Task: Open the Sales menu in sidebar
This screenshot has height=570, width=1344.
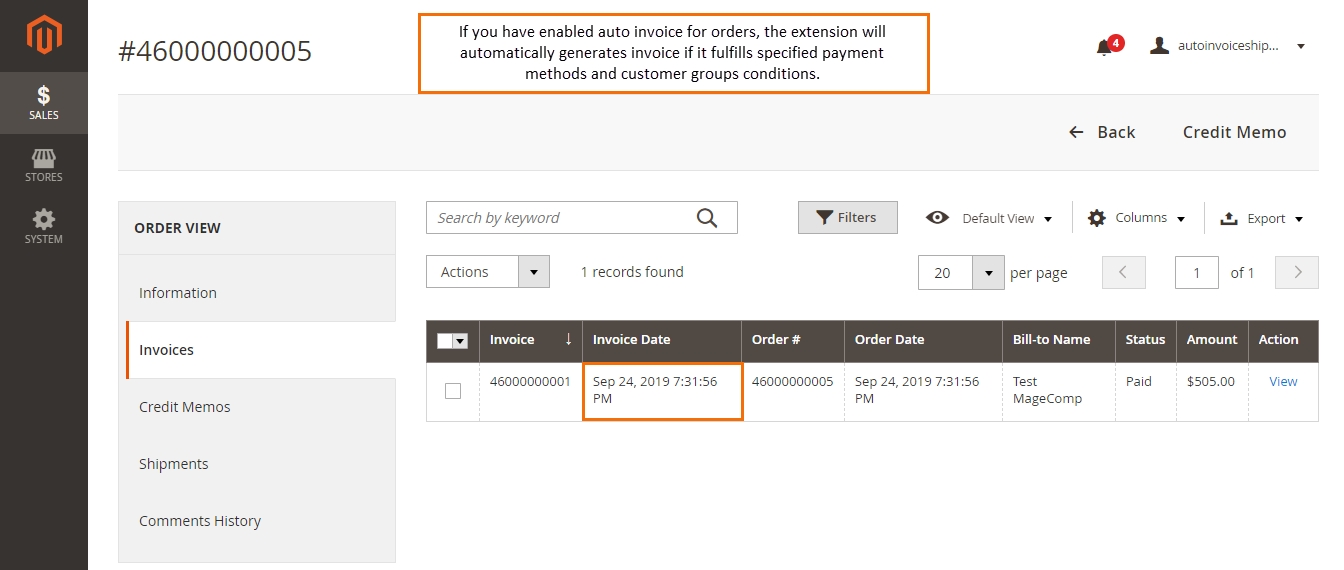Action: (x=44, y=103)
